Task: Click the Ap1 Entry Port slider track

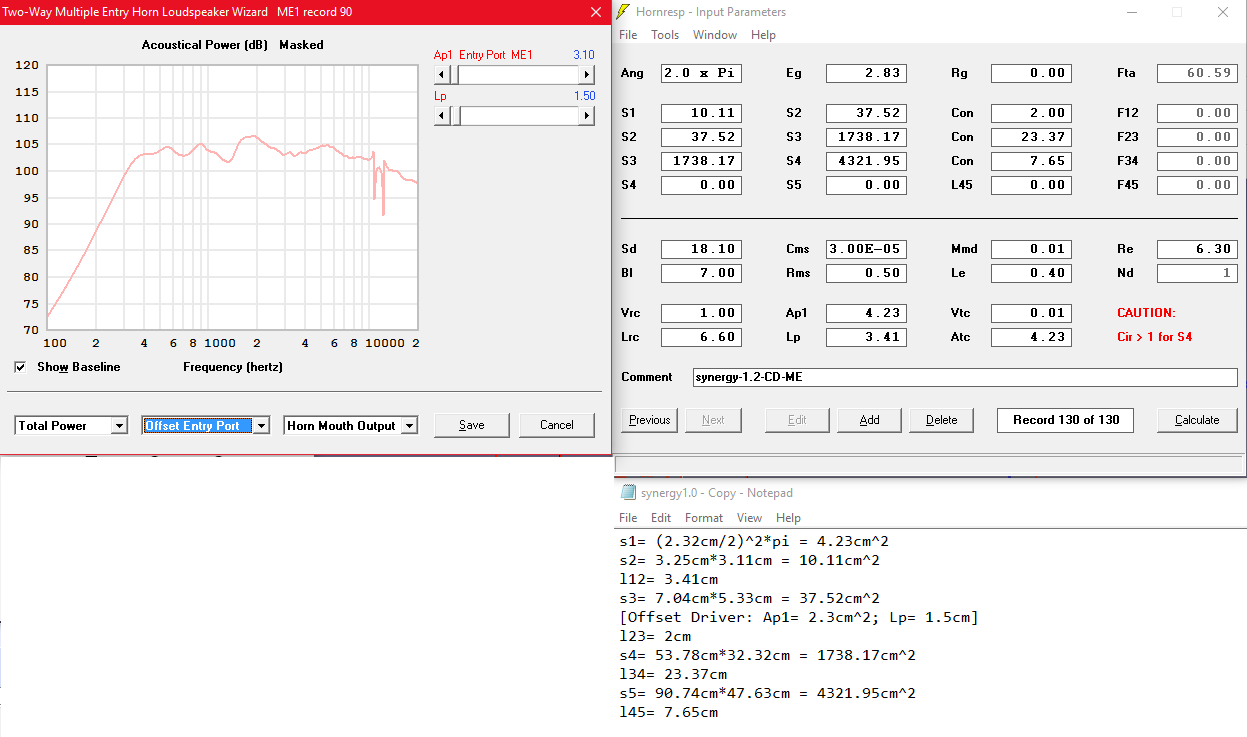Action: [x=514, y=75]
